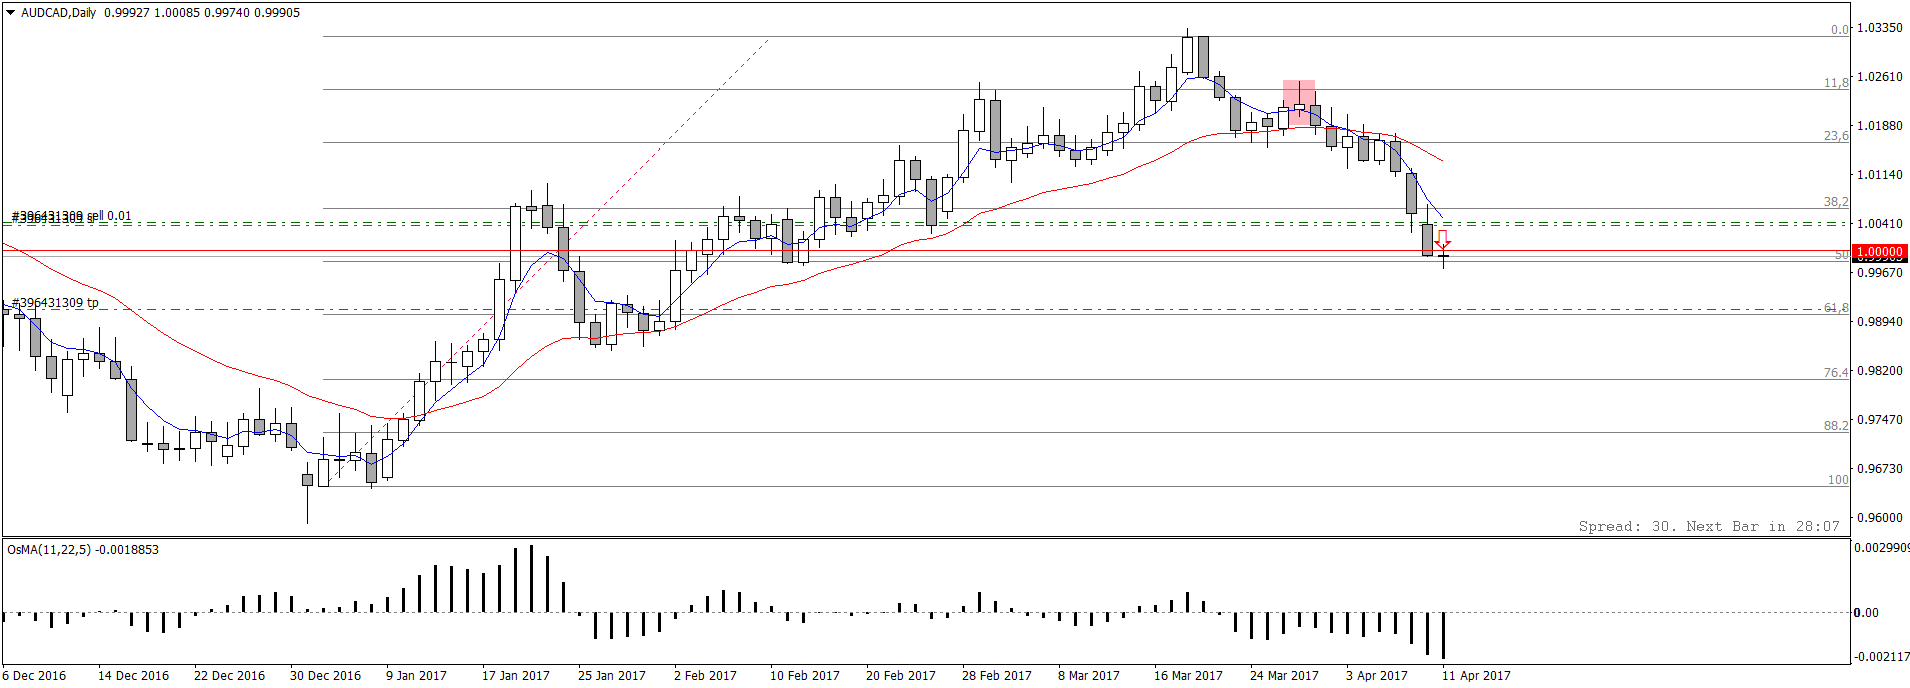Click the 0.96730 price axis value
This screenshot has height=688, width=1910.
pos(1879,469)
